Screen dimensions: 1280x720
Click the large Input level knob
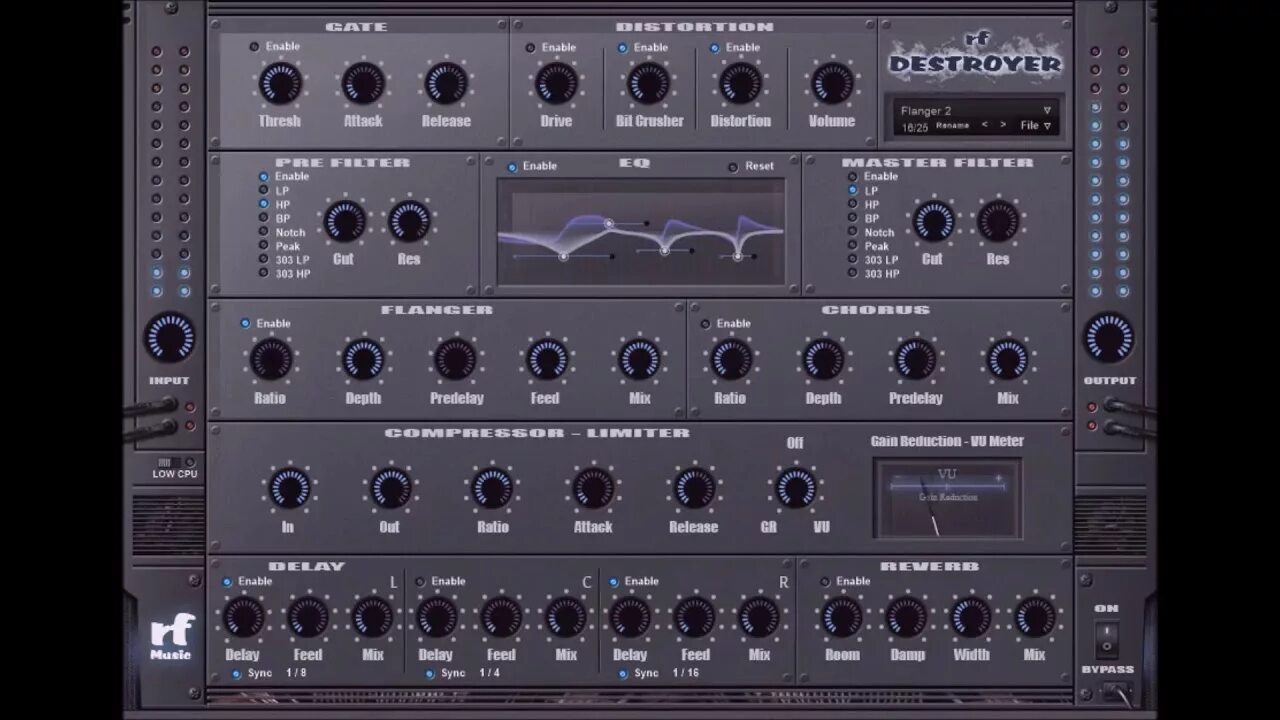pyautogui.click(x=170, y=337)
